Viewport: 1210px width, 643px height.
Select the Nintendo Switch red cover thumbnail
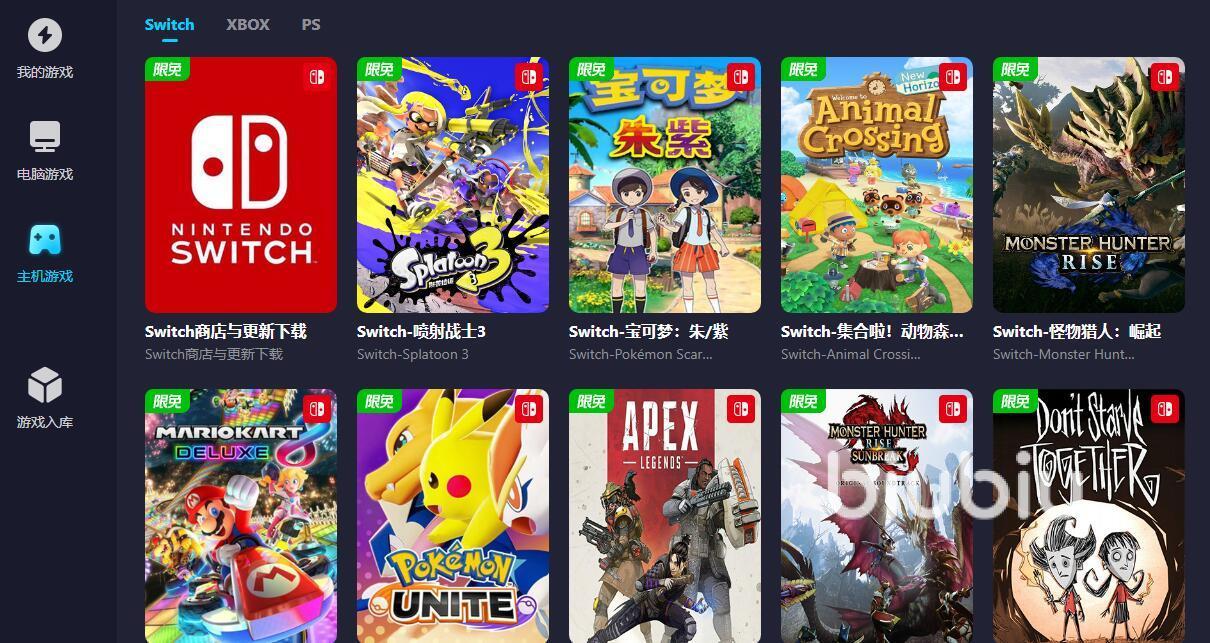(241, 185)
